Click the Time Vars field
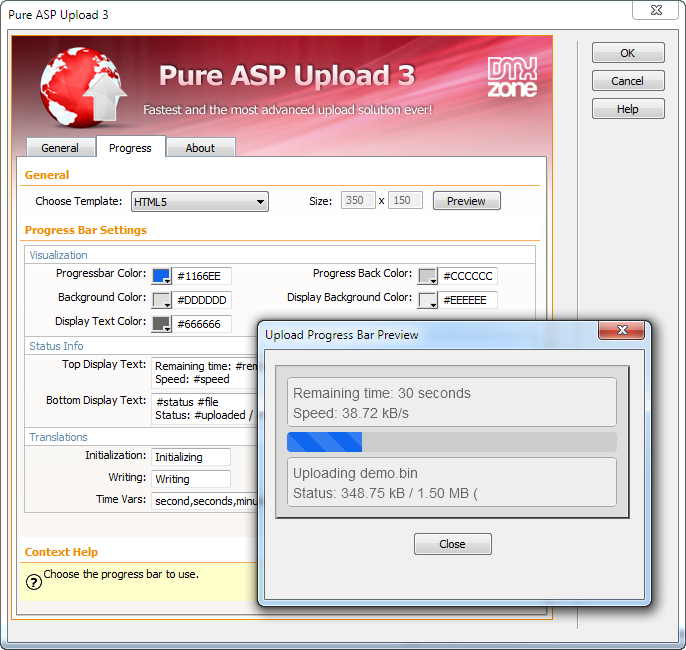This screenshot has height=650, width=686. pyautogui.click(x=204, y=501)
